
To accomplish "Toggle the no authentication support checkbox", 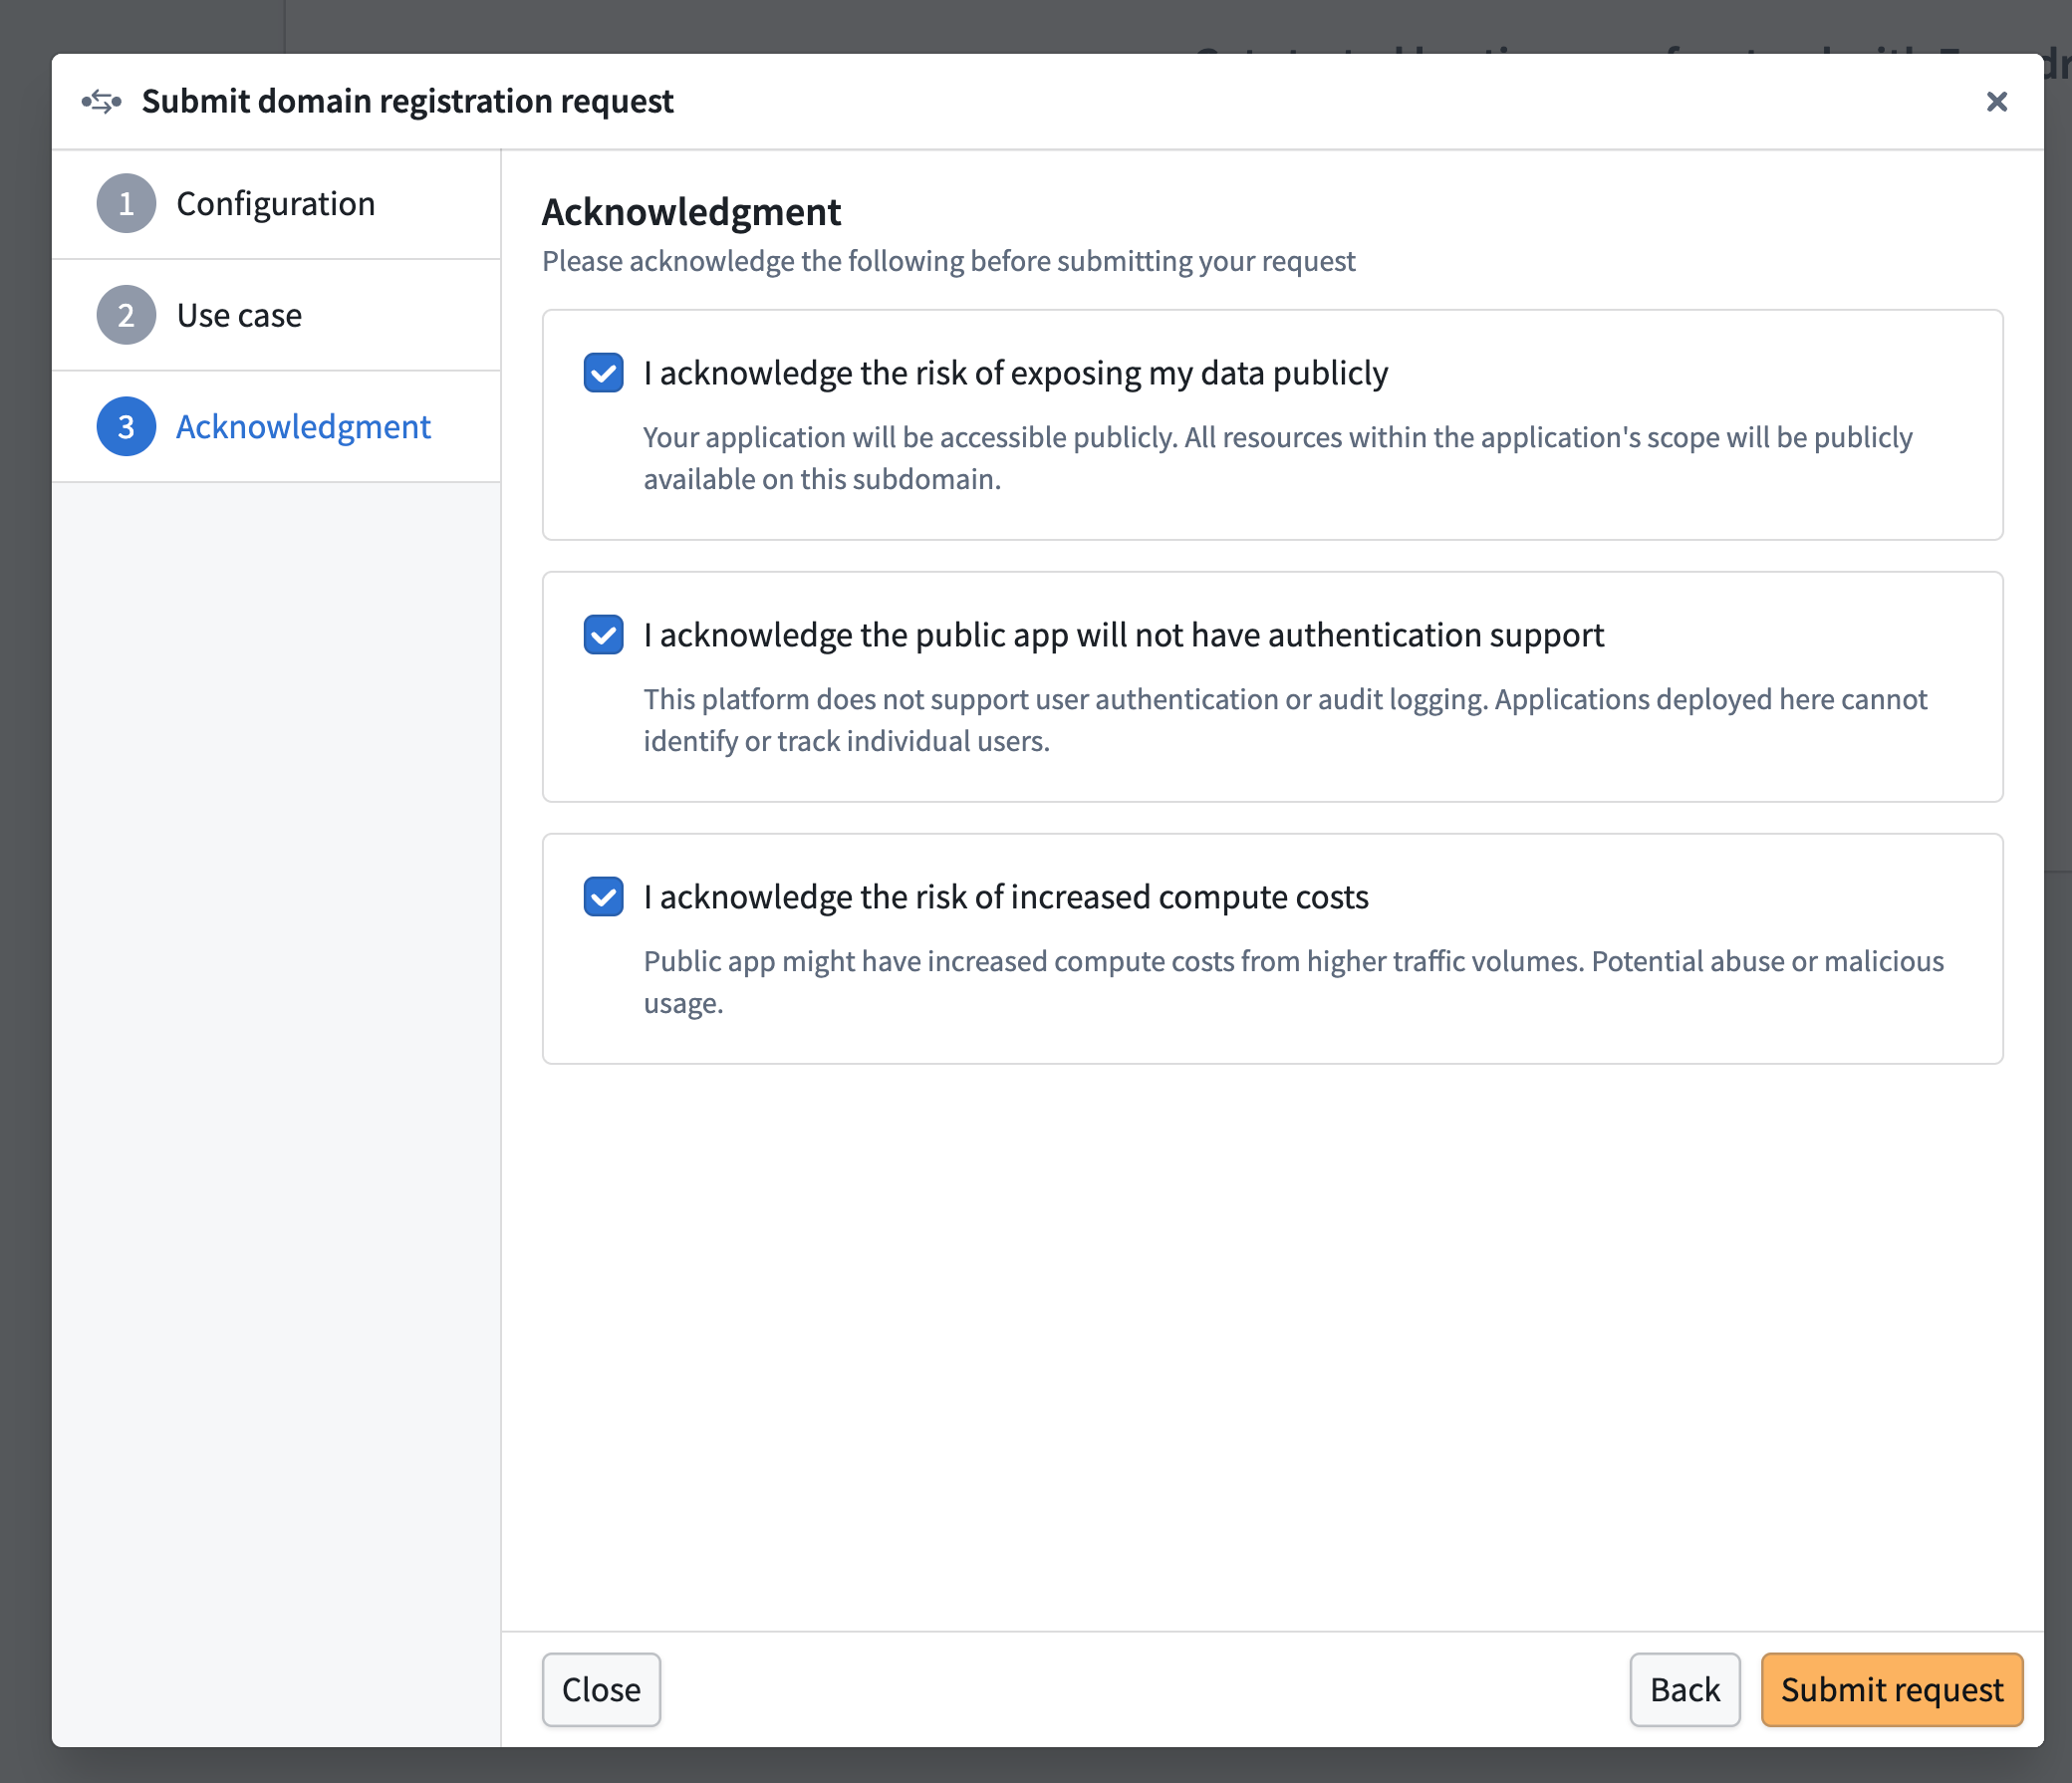I will tap(603, 635).
